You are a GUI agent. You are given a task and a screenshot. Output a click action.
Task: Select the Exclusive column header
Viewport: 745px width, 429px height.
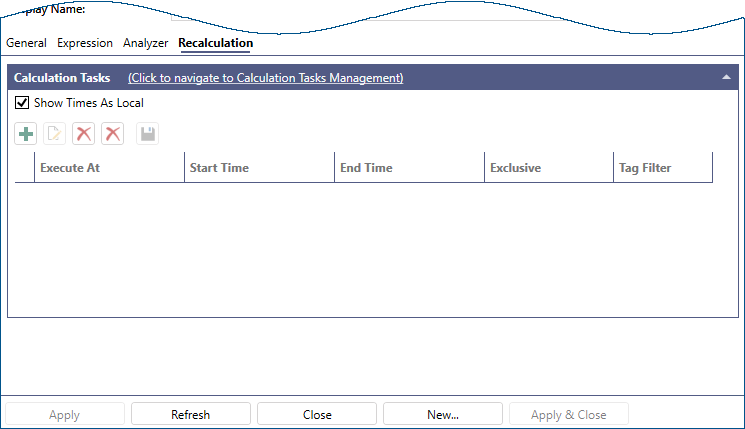tap(549, 168)
